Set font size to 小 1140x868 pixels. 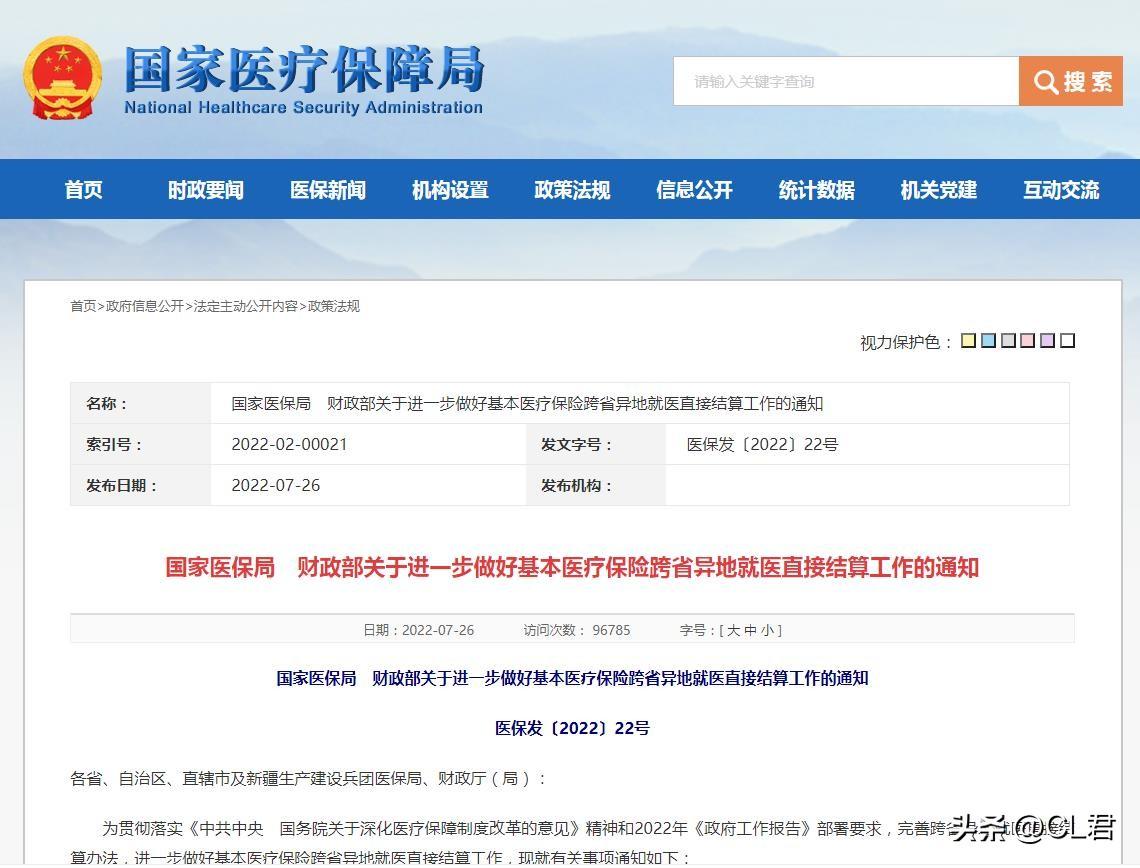(768, 630)
